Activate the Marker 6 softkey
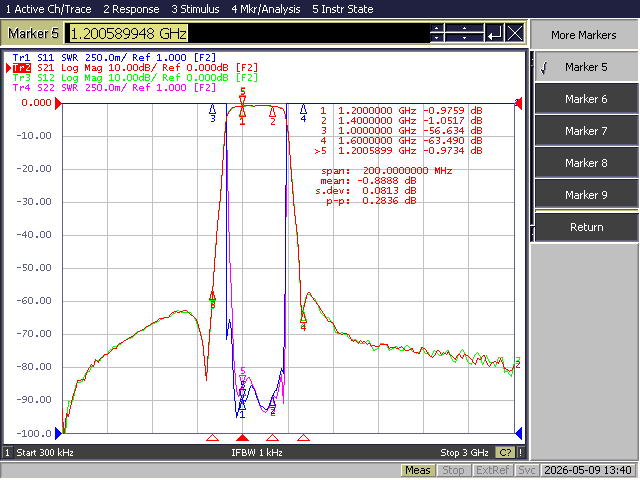The height and width of the screenshot is (480, 640). 586,99
